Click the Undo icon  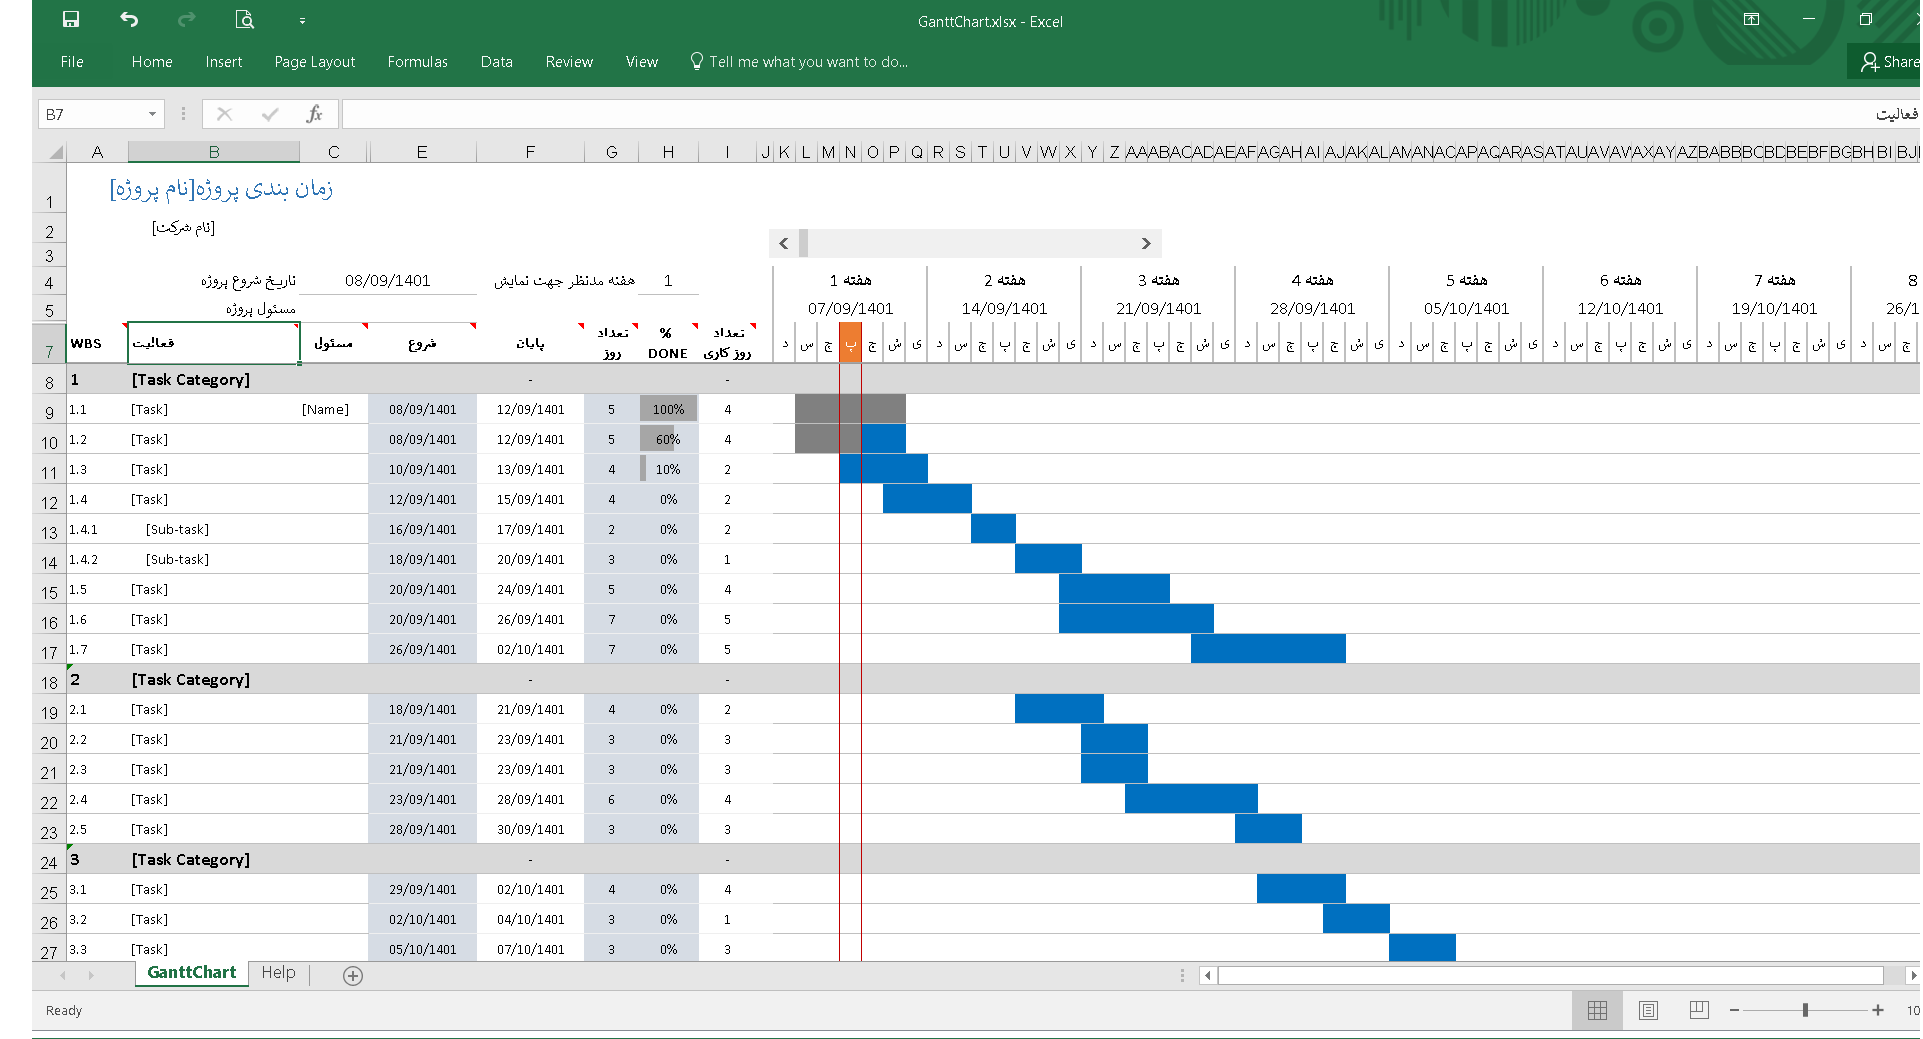(x=128, y=19)
